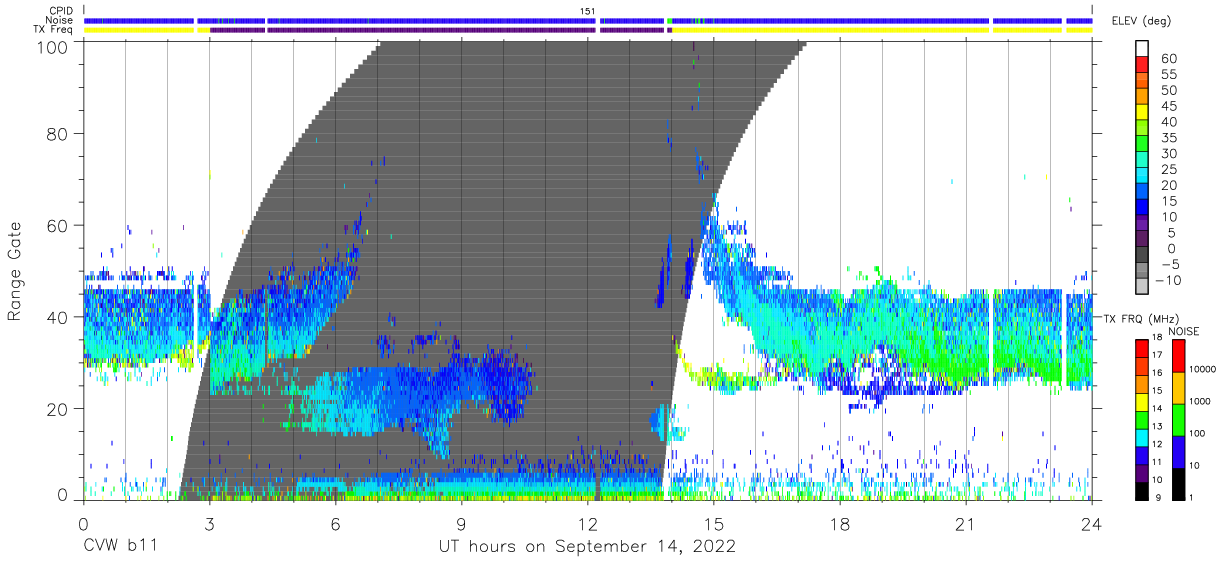Click the UT hours on September 14, 2022 title
This screenshot has height=567, width=1228.
(588, 546)
